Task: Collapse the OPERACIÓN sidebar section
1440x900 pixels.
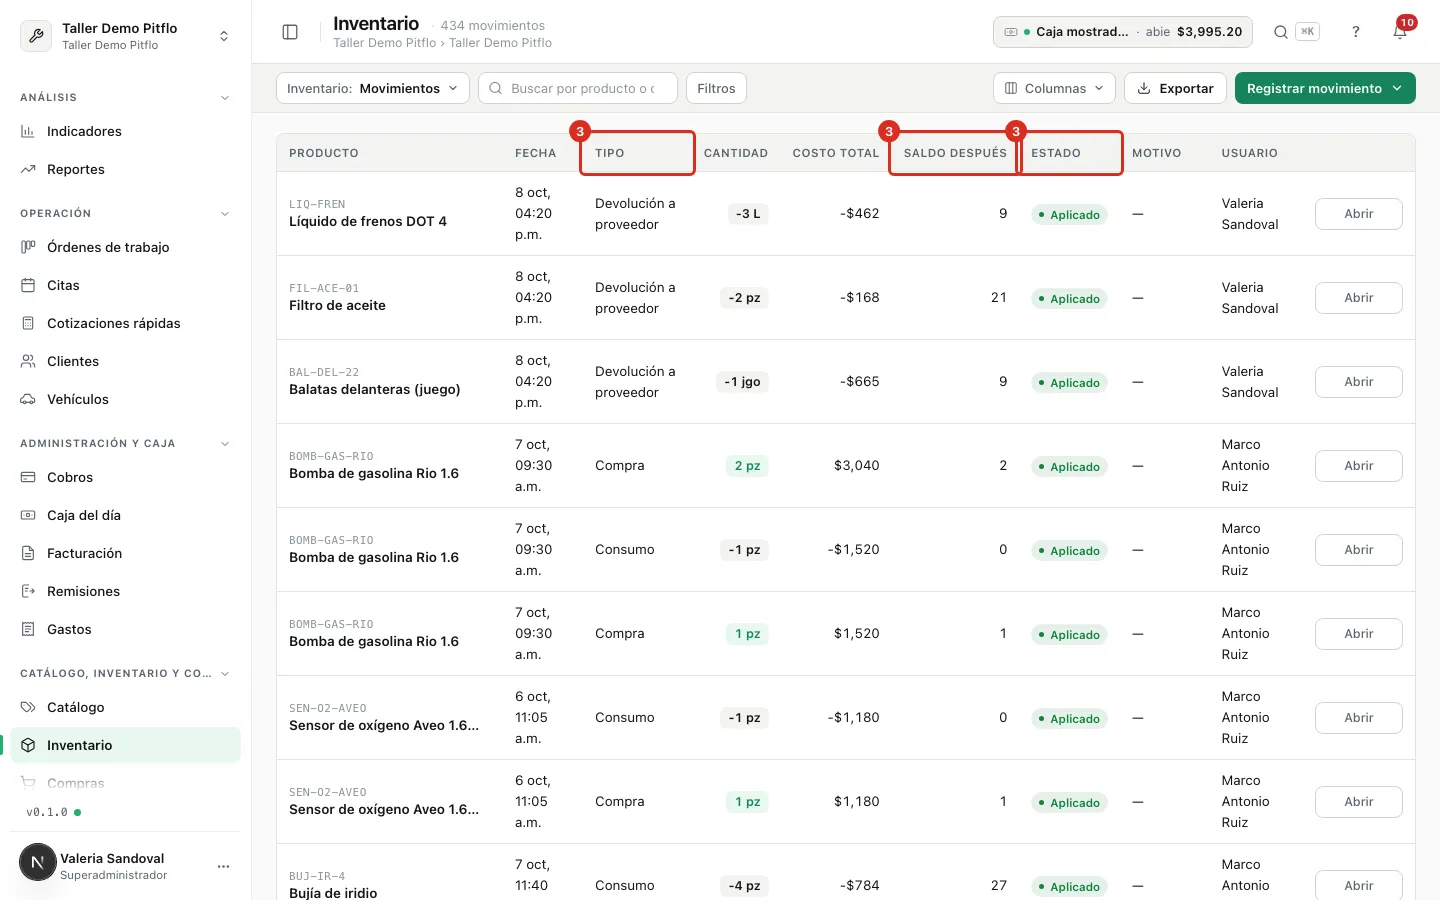Action: pyautogui.click(x=224, y=214)
